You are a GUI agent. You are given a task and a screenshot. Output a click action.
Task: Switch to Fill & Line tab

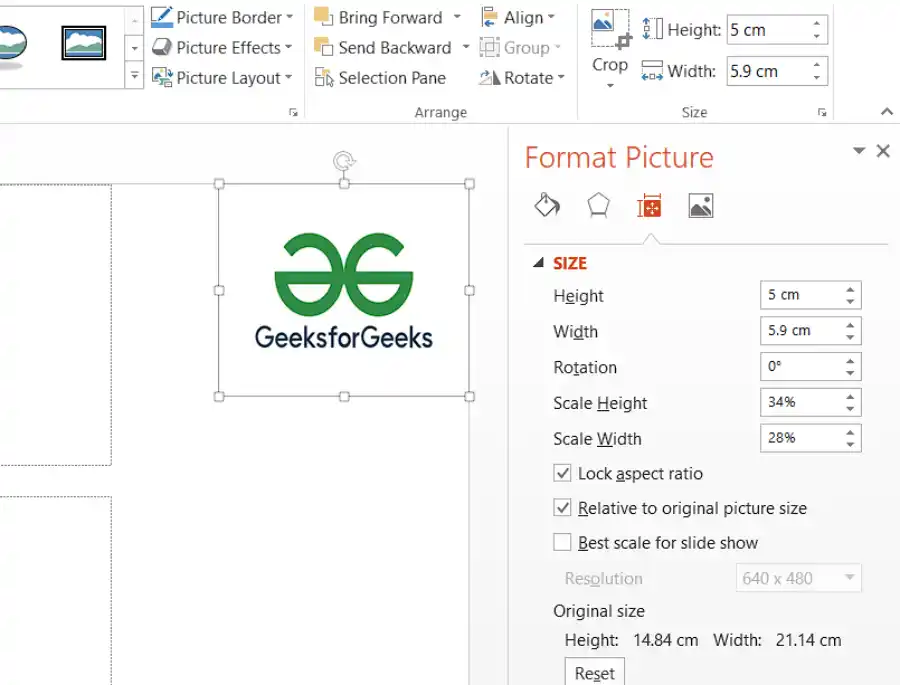point(547,205)
